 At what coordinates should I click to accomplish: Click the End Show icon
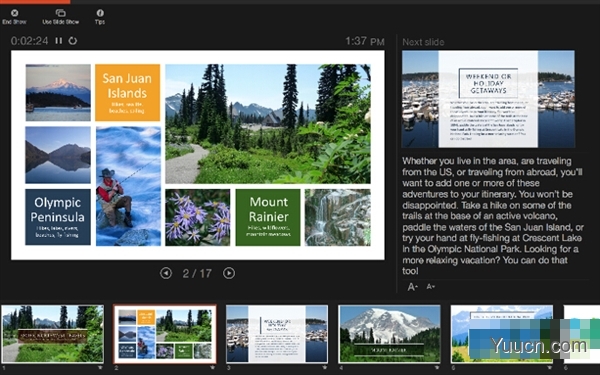click(14, 13)
